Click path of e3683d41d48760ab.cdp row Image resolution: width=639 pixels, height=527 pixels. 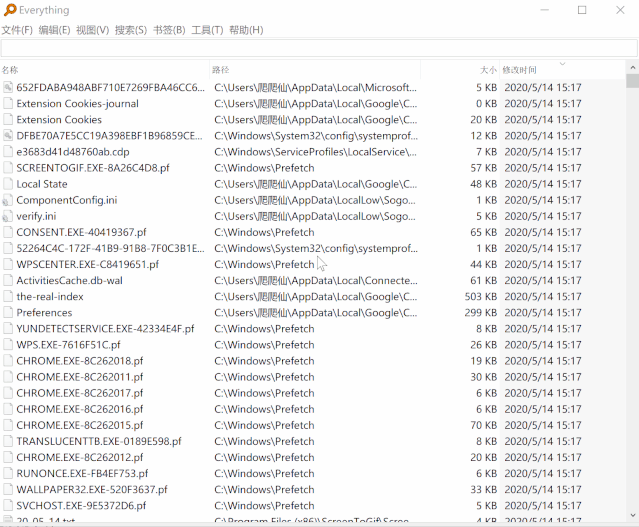coord(315,152)
